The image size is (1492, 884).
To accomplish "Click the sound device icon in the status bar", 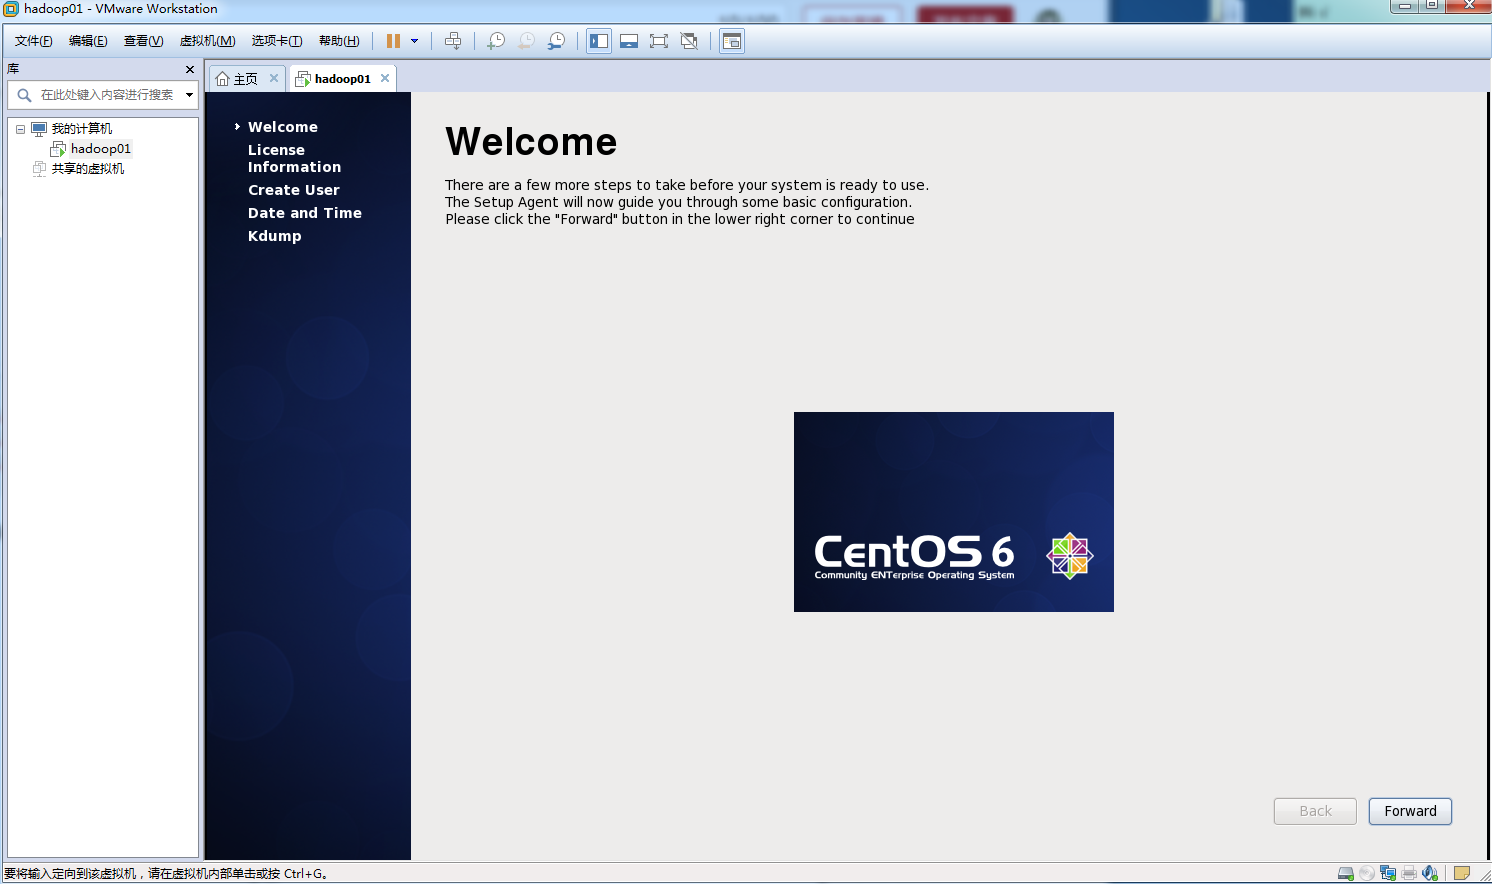I will point(1431,872).
